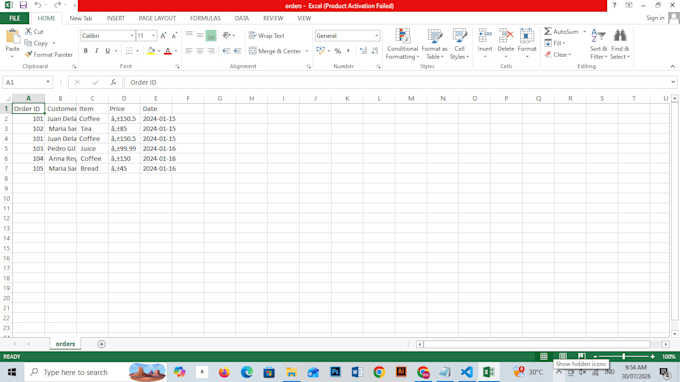This screenshot has width=680, height=382.
Task: Apply borders to the cell
Action: coord(129,51)
